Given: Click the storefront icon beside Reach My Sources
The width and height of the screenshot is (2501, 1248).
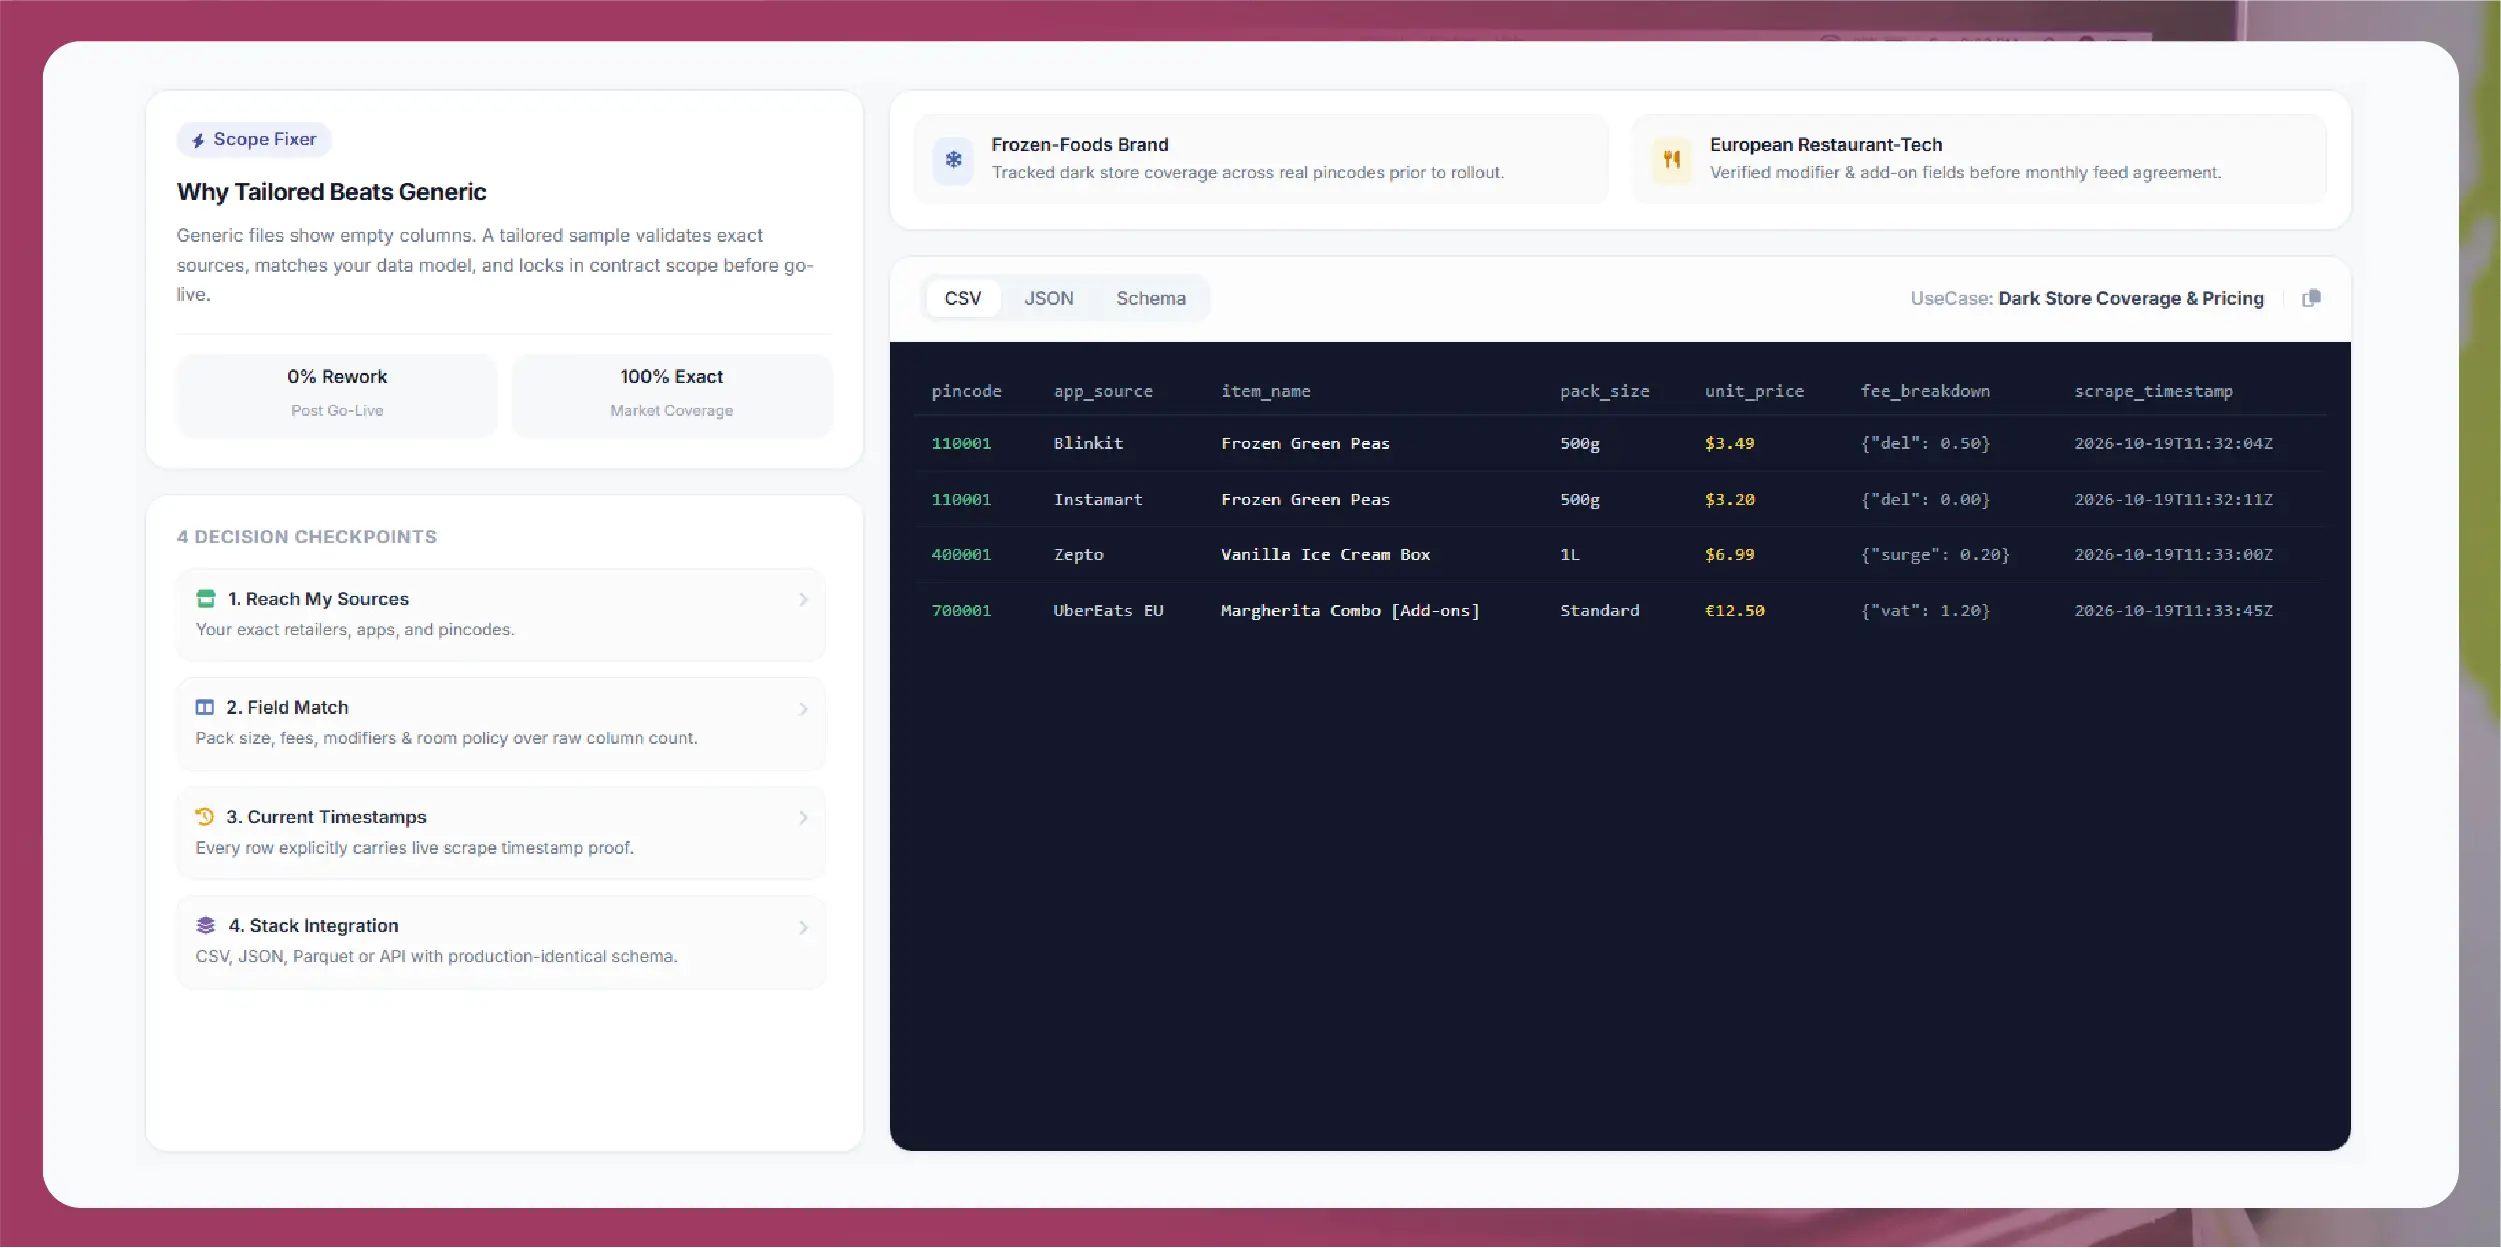Looking at the screenshot, I should [206, 599].
